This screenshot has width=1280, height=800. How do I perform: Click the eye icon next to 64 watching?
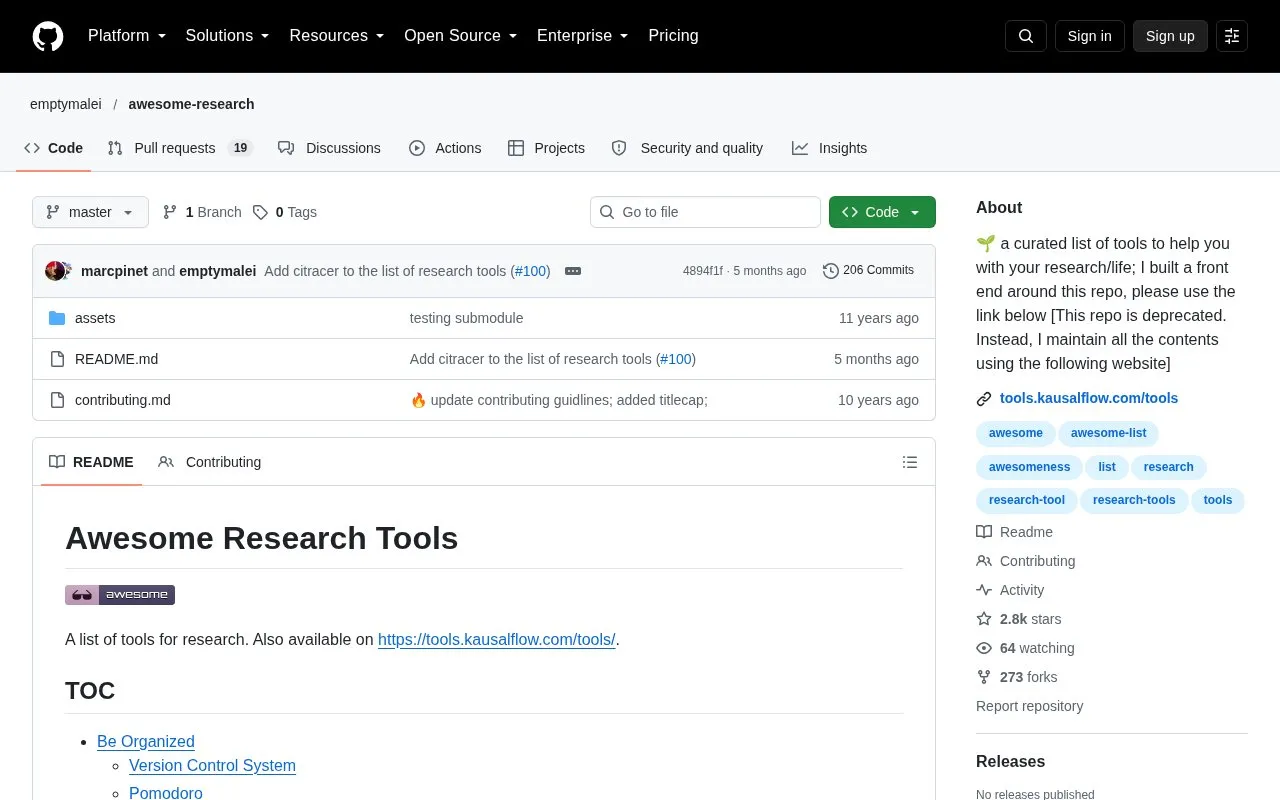coord(984,648)
